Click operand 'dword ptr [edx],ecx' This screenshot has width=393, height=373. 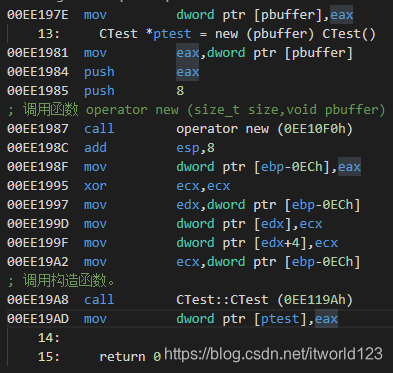[x=249, y=224]
